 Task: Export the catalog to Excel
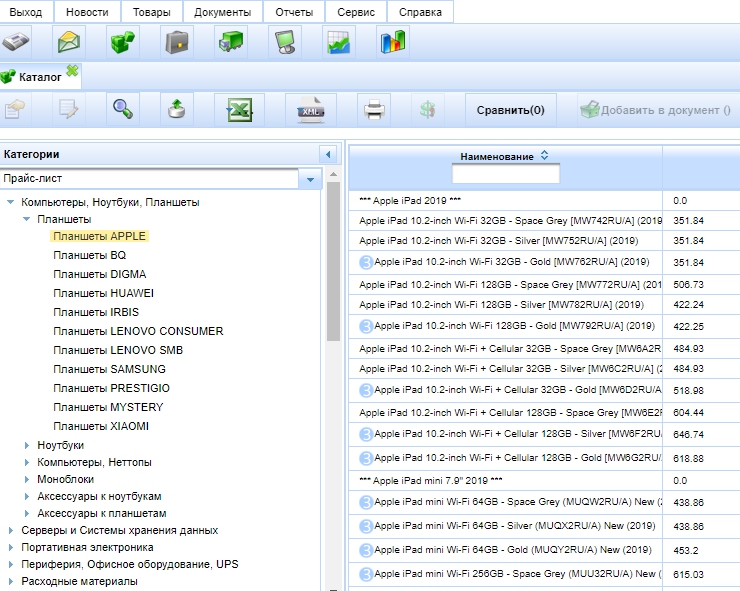(239, 110)
